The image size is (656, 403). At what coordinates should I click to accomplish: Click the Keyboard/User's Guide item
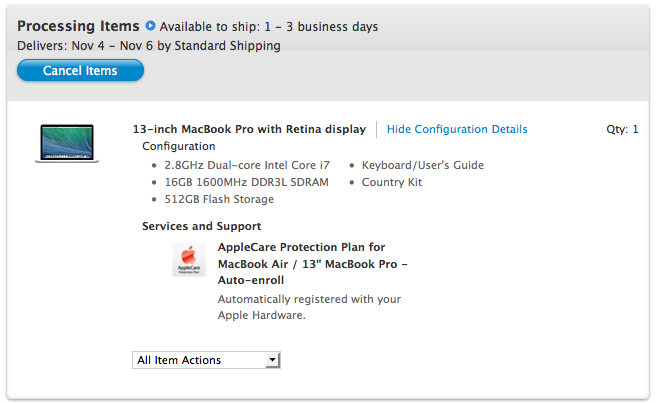422,165
